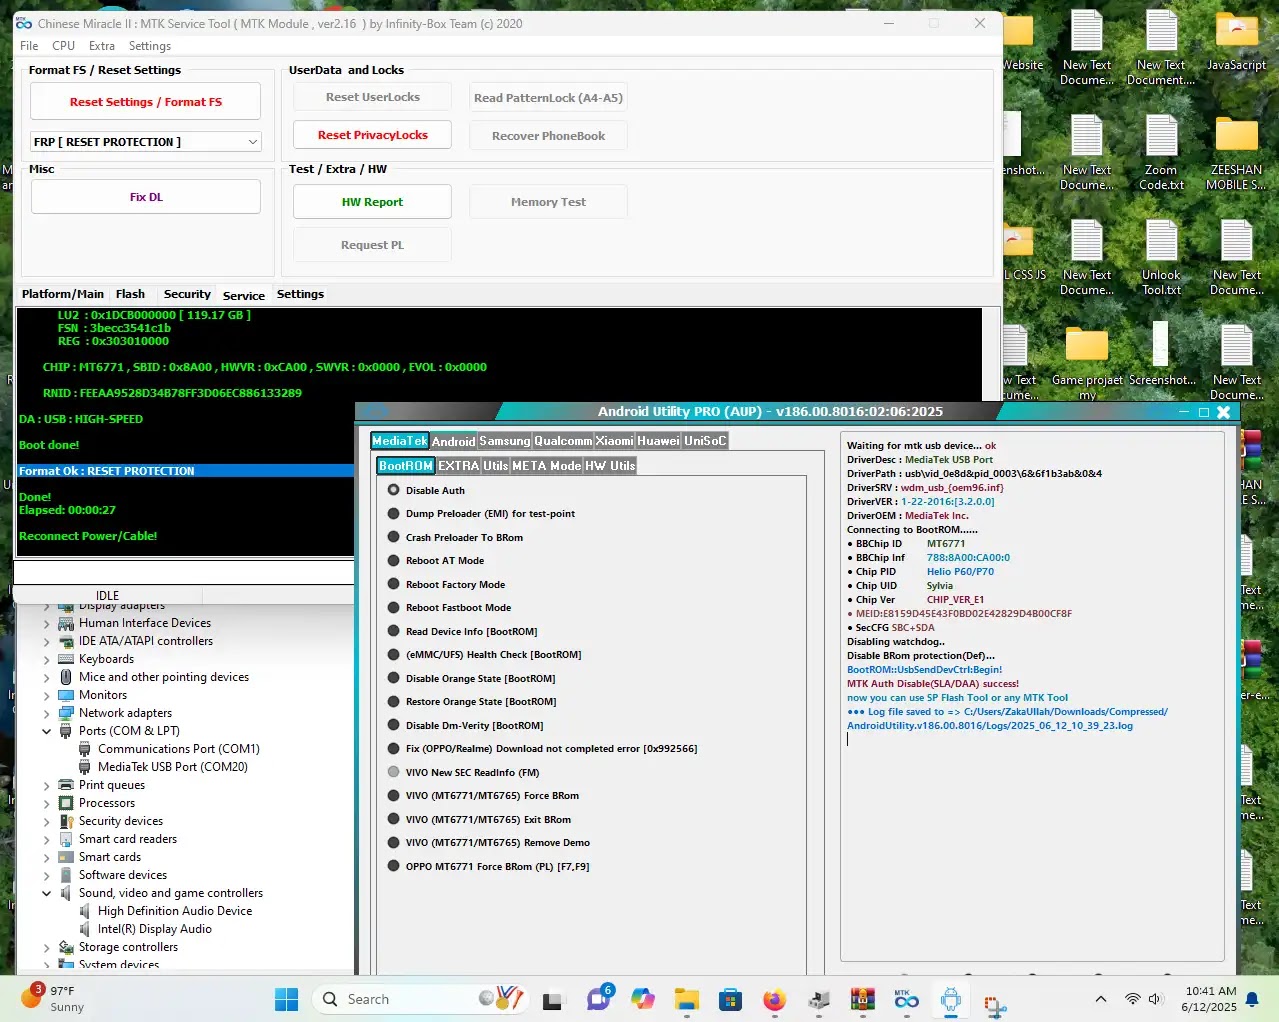Viewport: 1279px width, 1022px height.
Task: Expand the Human Interface Devices node
Action: pos(46,623)
